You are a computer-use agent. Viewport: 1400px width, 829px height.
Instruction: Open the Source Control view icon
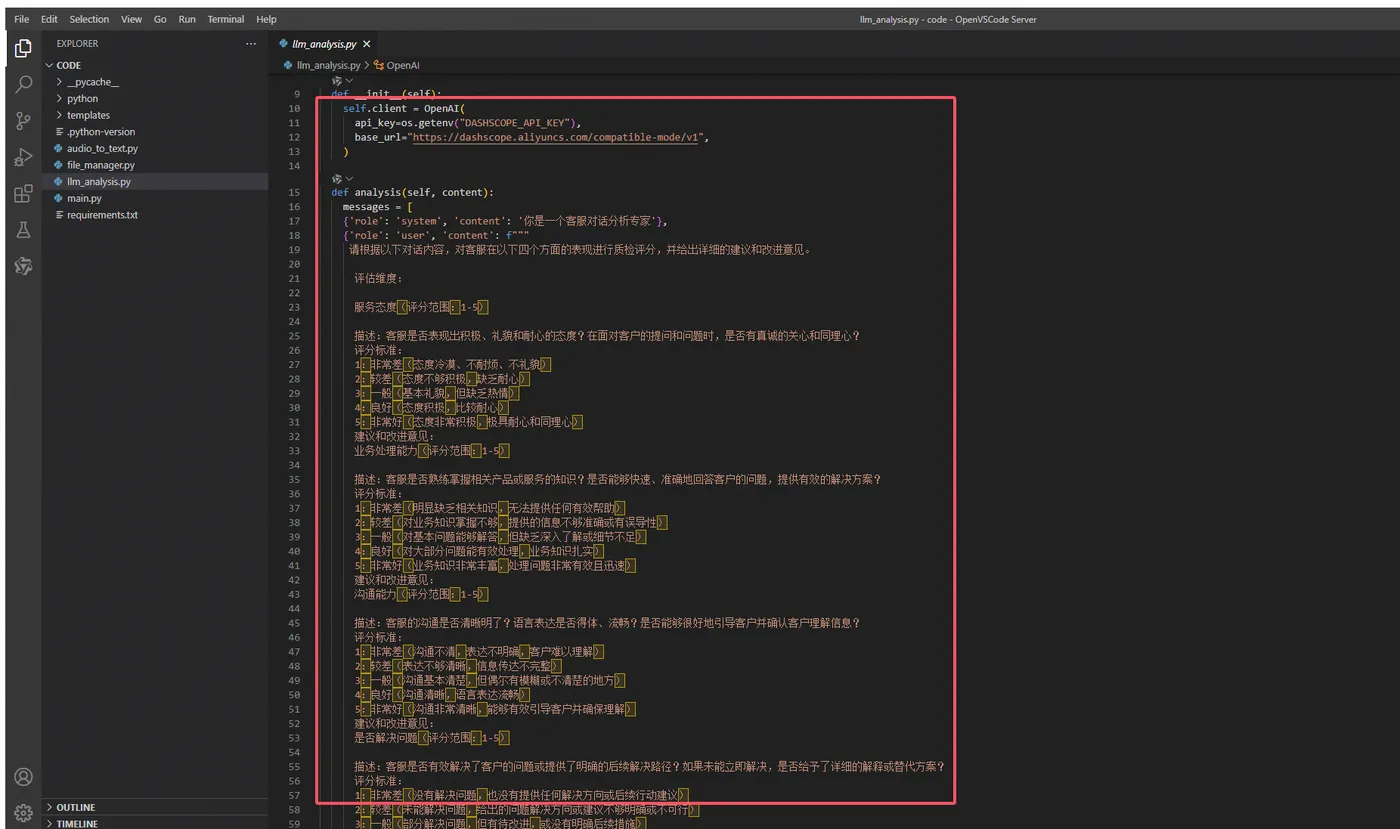point(23,121)
